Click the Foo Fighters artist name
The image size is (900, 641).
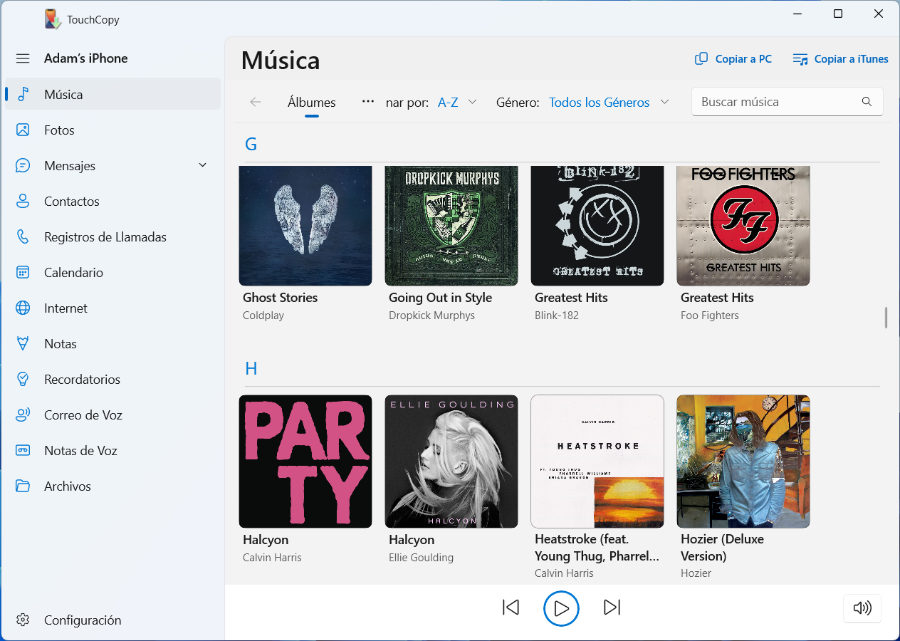click(709, 315)
